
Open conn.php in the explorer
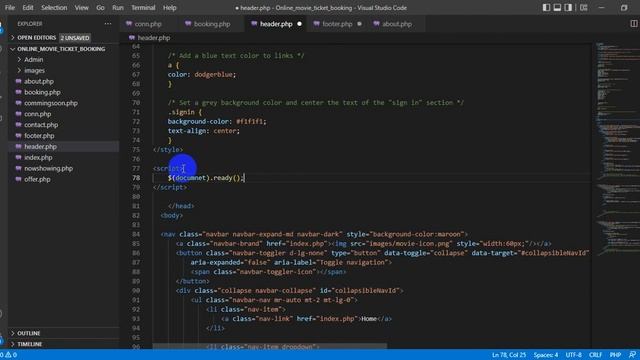(38, 114)
